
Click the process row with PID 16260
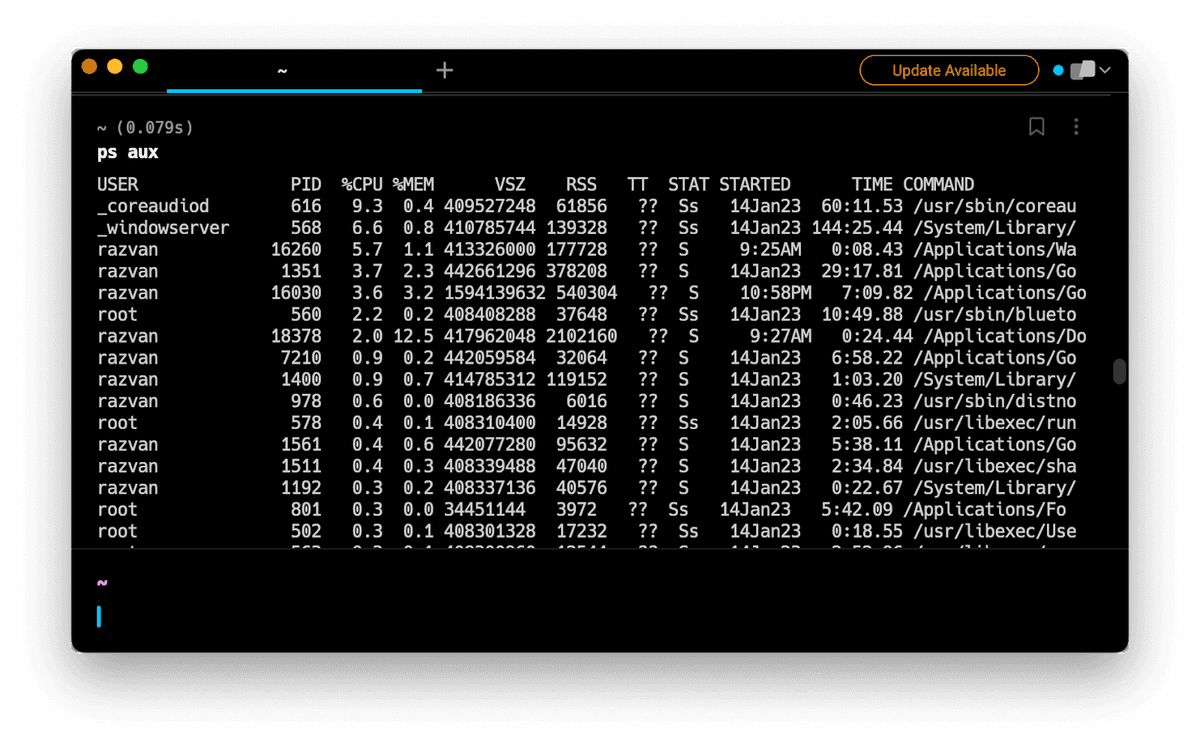[400, 249]
